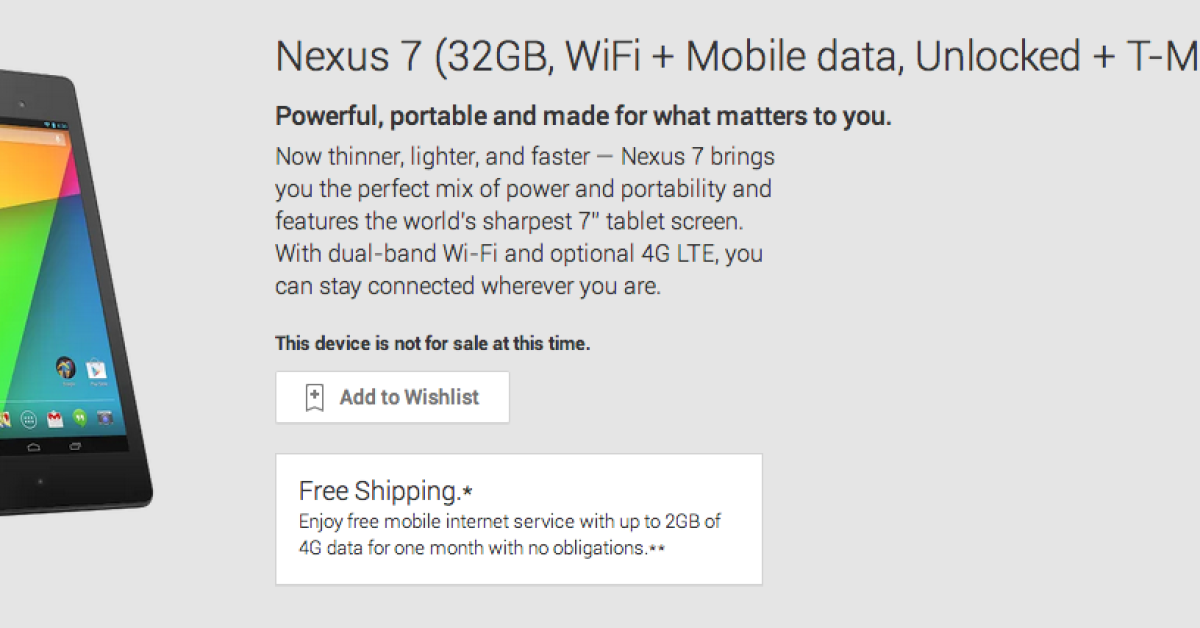The image size is (1200, 628).
Task: Click the bookmark icon beside Add to Wishlist
Action: (314, 397)
